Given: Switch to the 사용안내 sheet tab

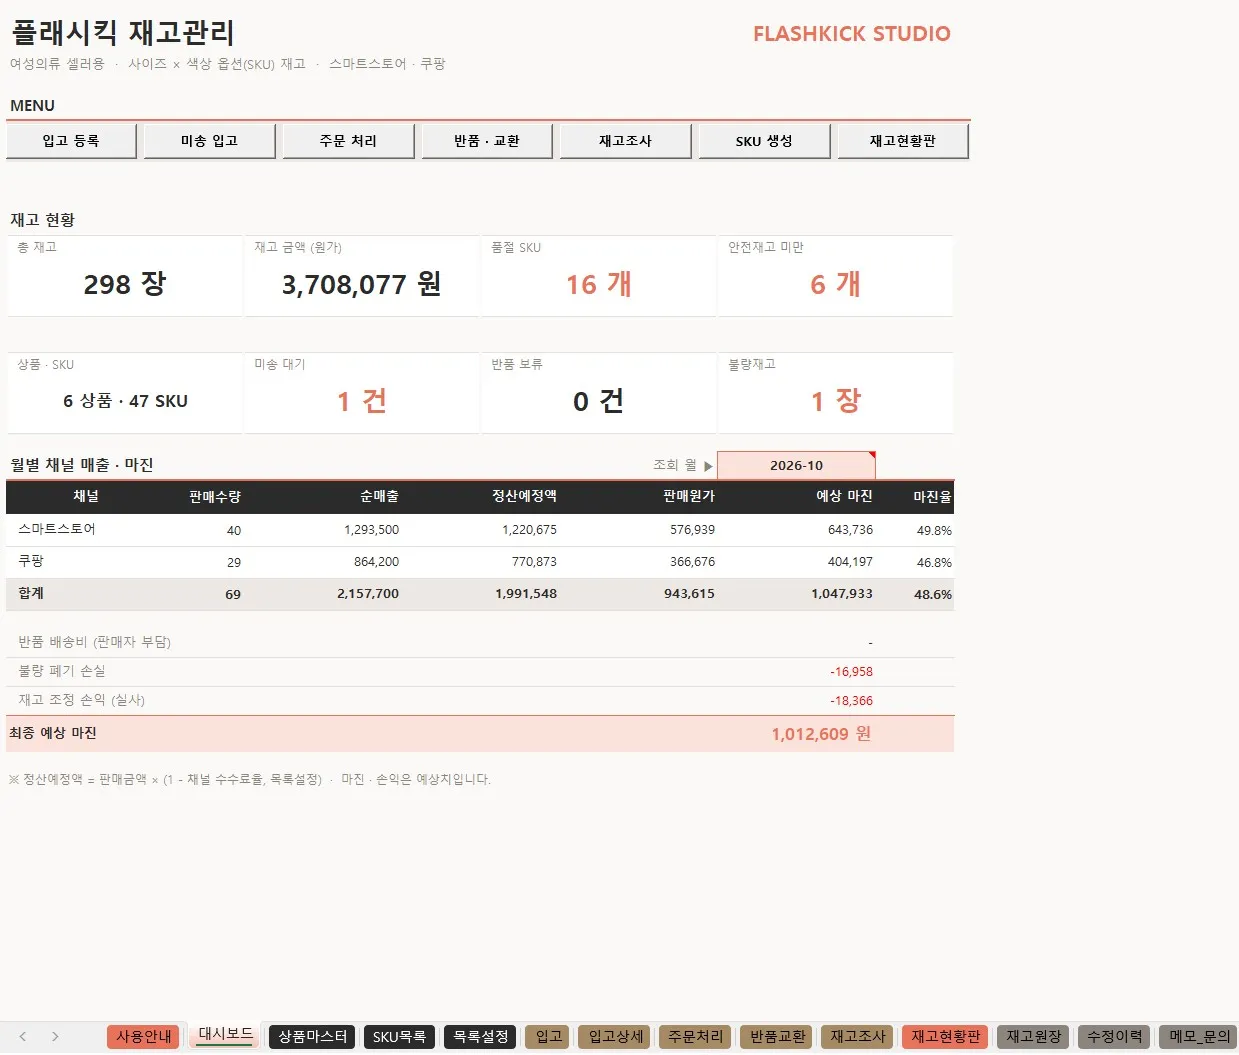Looking at the screenshot, I should 143,1037.
